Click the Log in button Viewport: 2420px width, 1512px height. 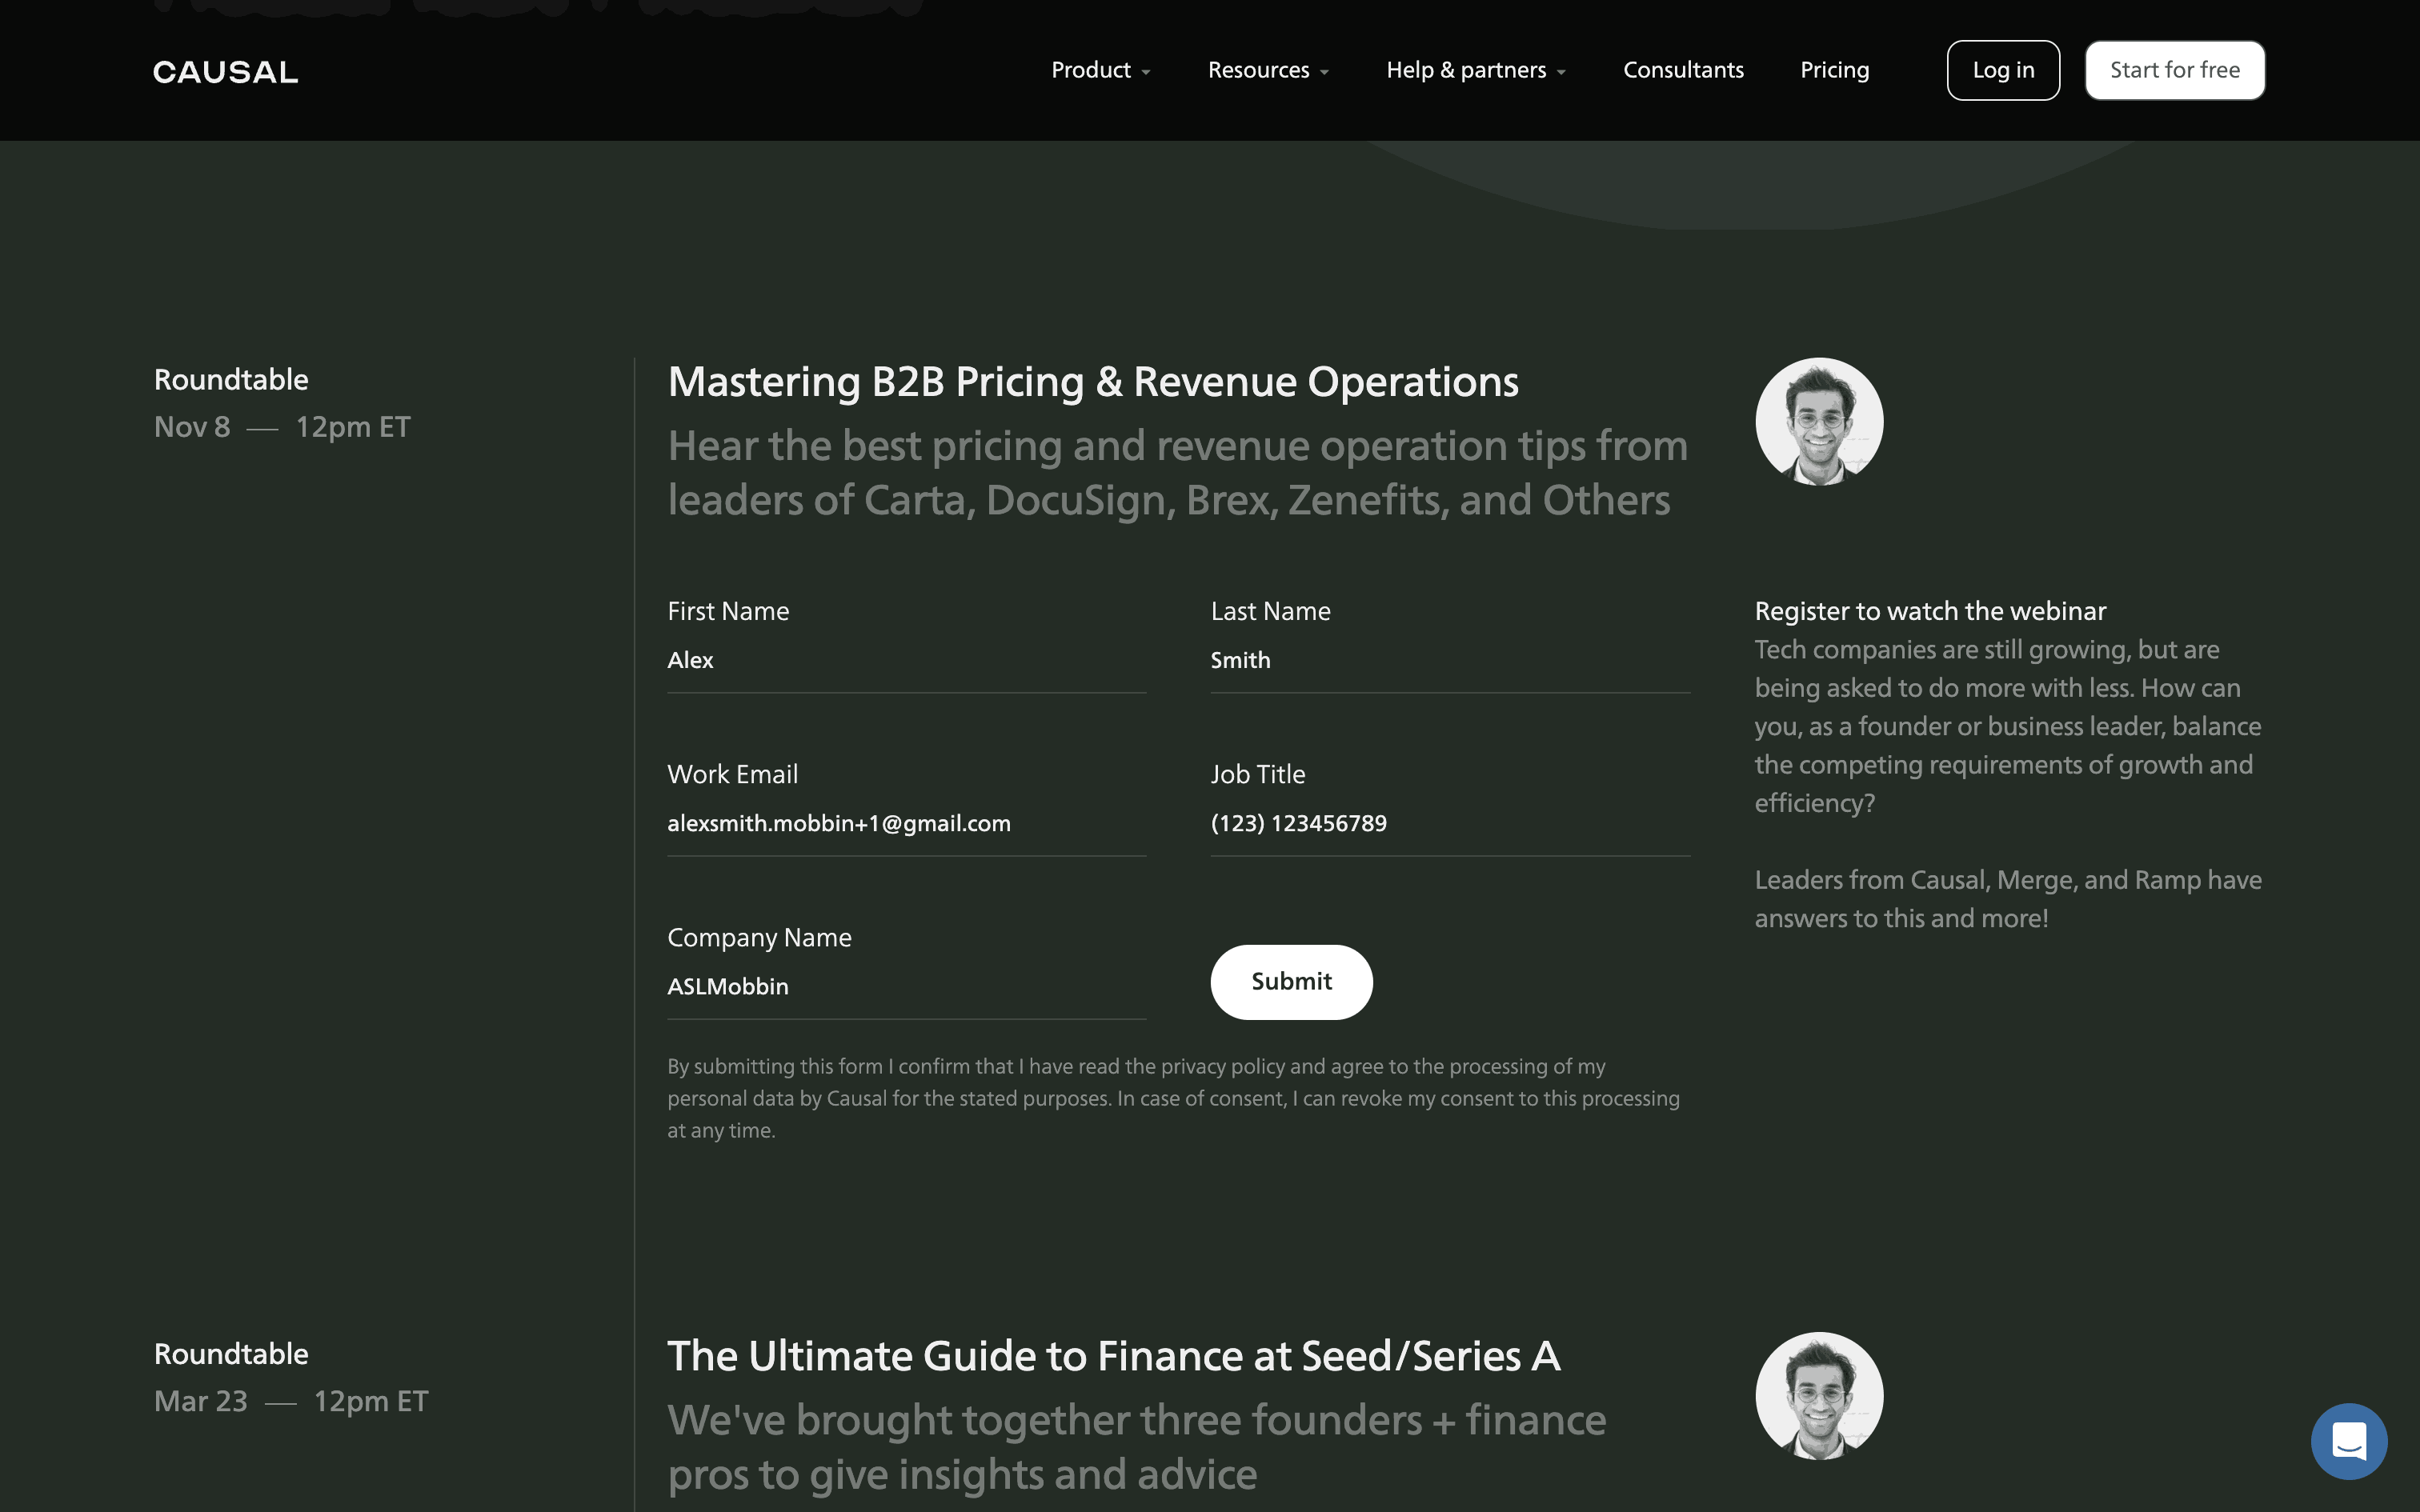pyautogui.click(x=2002, y=70)
